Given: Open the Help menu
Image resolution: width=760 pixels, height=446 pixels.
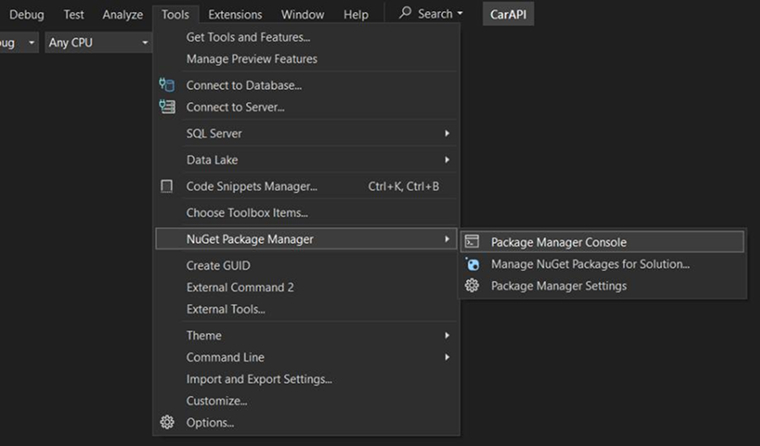Looking at the screenshot, I should coord(356,15).
